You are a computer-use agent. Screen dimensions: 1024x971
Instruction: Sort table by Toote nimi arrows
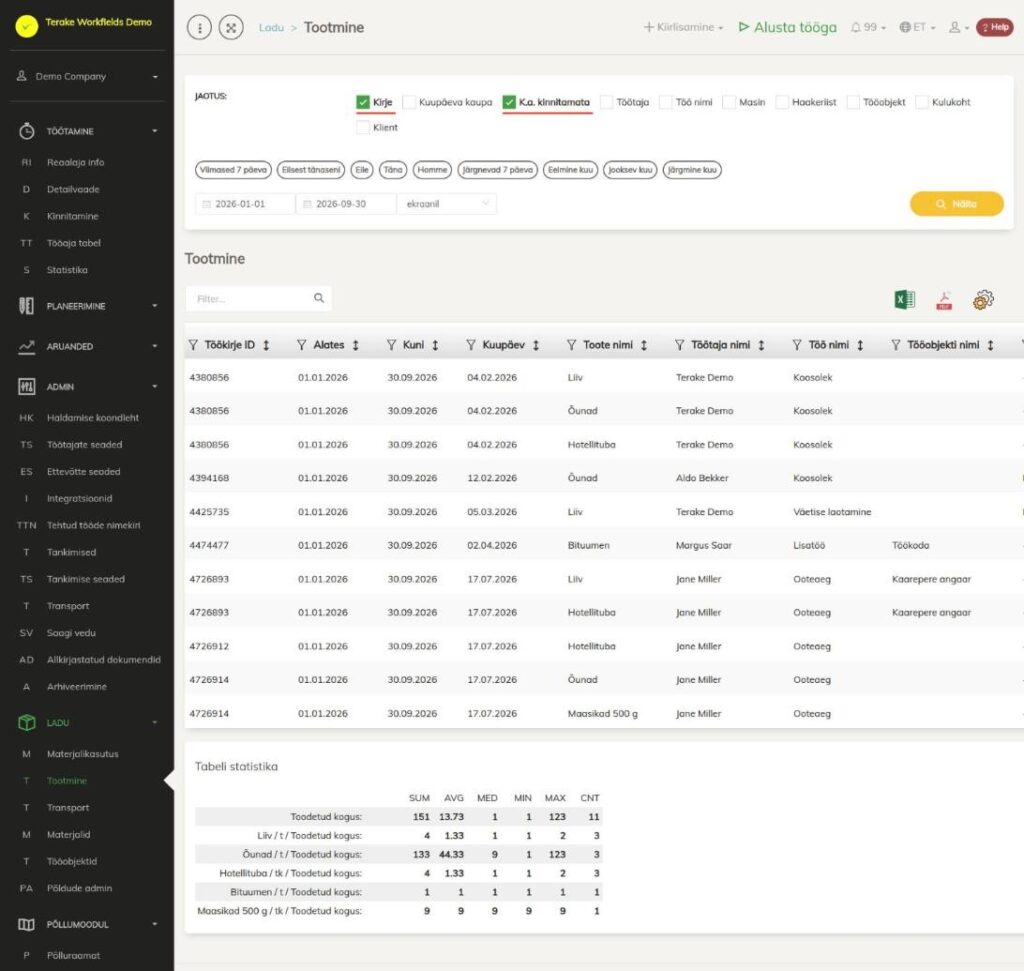coord(644,345)
